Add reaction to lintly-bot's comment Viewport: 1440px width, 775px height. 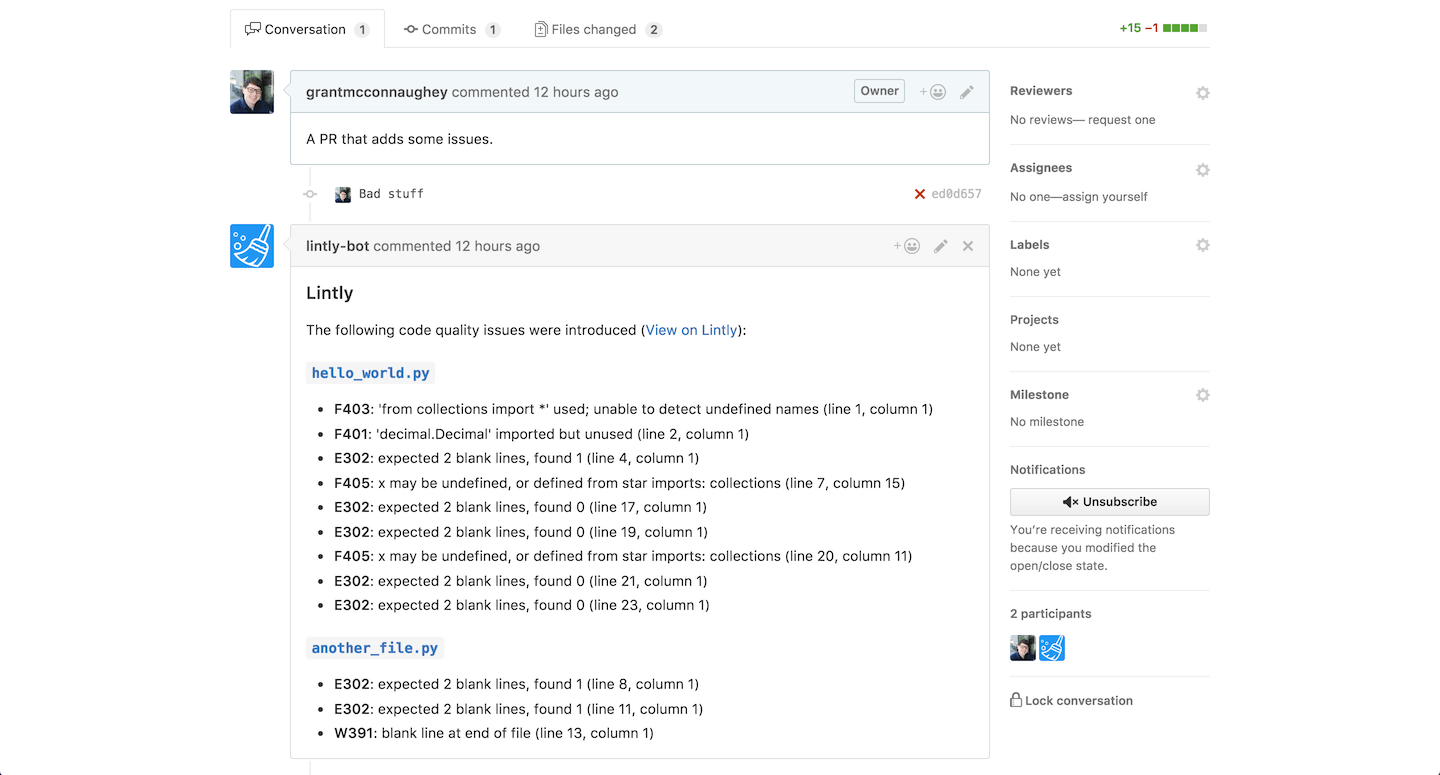pos(907,246)
